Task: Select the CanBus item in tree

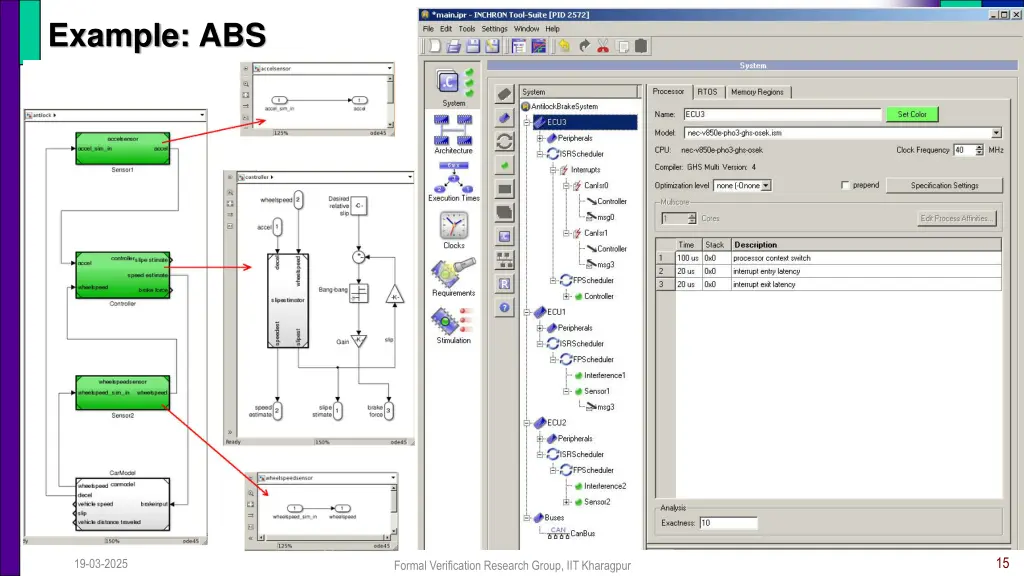Action: (x=583, y=534)
